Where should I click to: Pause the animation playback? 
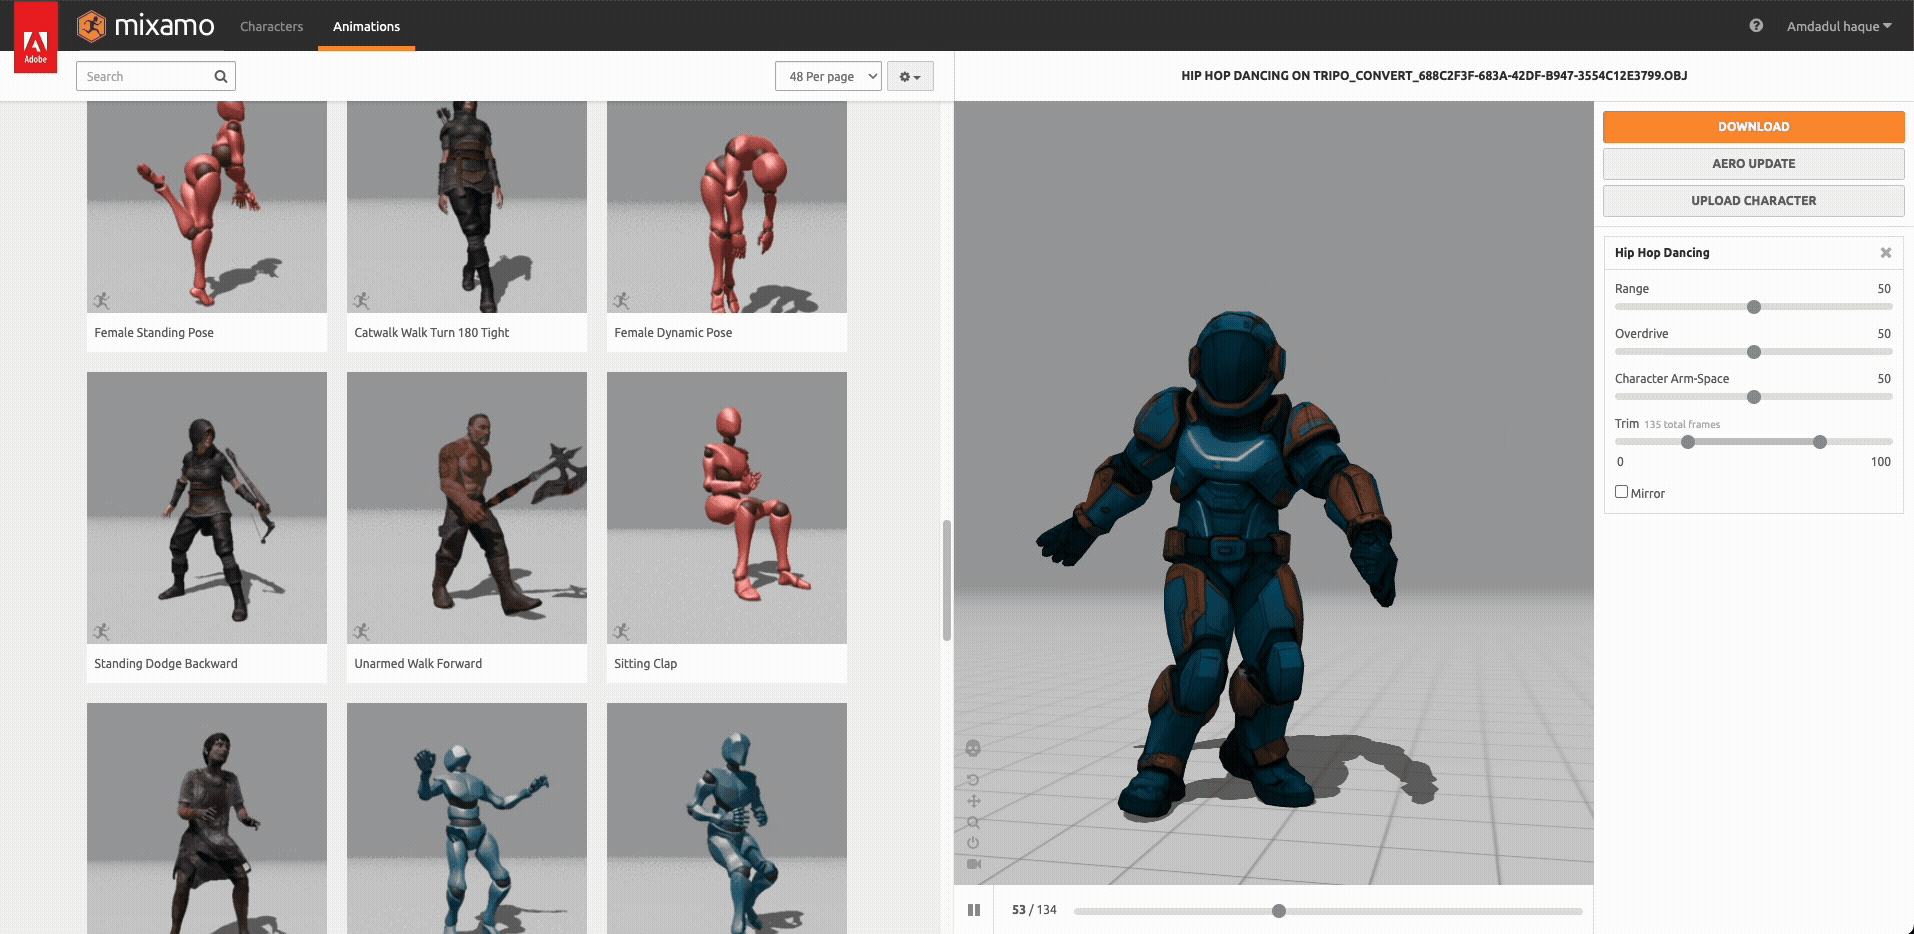pyautogui.click(x=973, y=910)
